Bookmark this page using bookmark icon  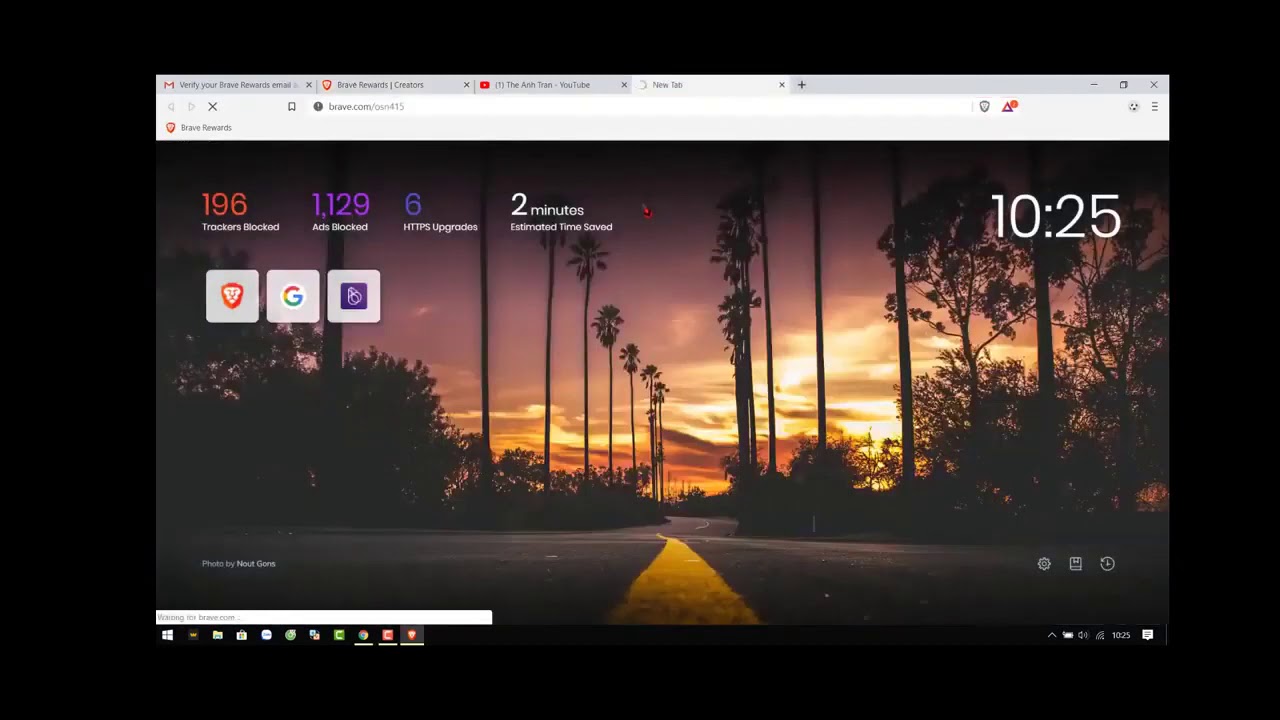pyautogui.click(x=292, y=106)
